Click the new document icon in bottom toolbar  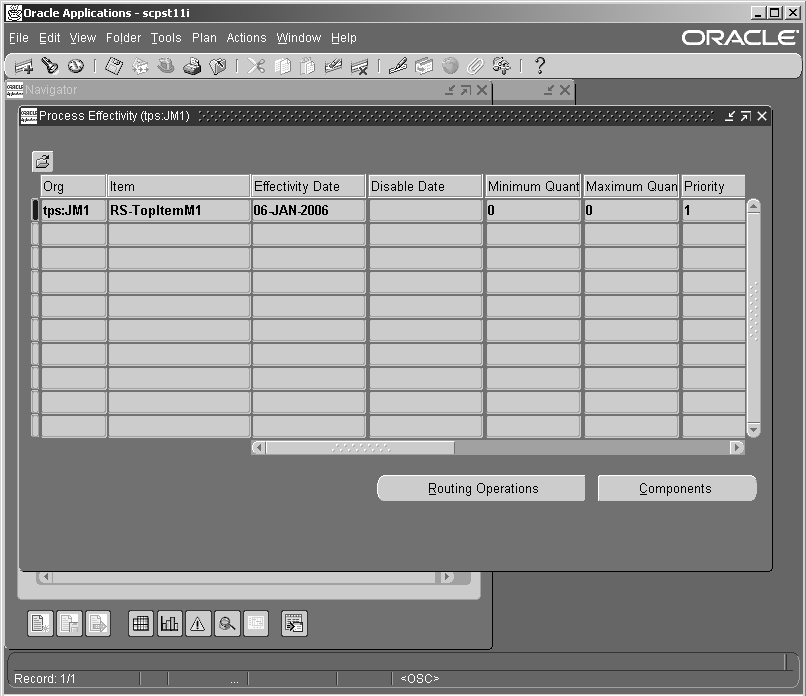click(40, 624)
